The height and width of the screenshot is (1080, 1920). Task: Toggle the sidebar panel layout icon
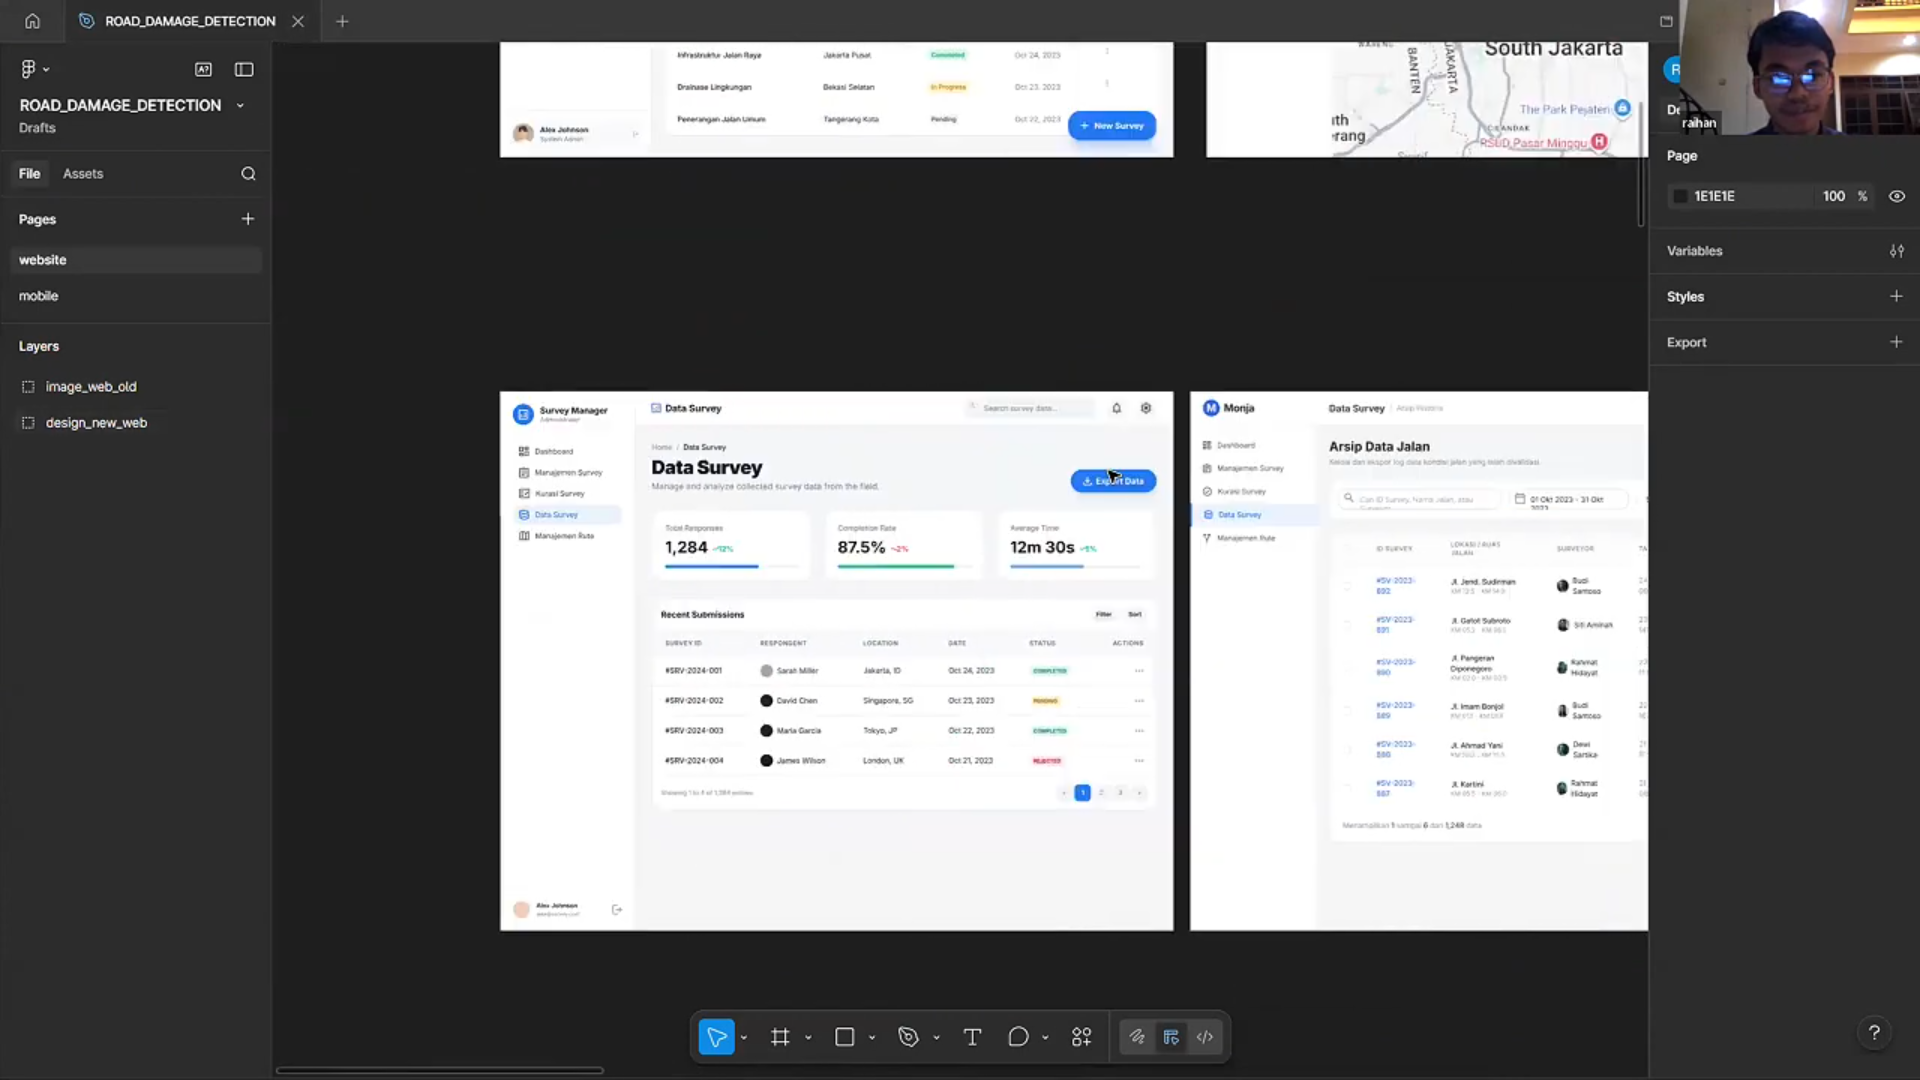244,69
